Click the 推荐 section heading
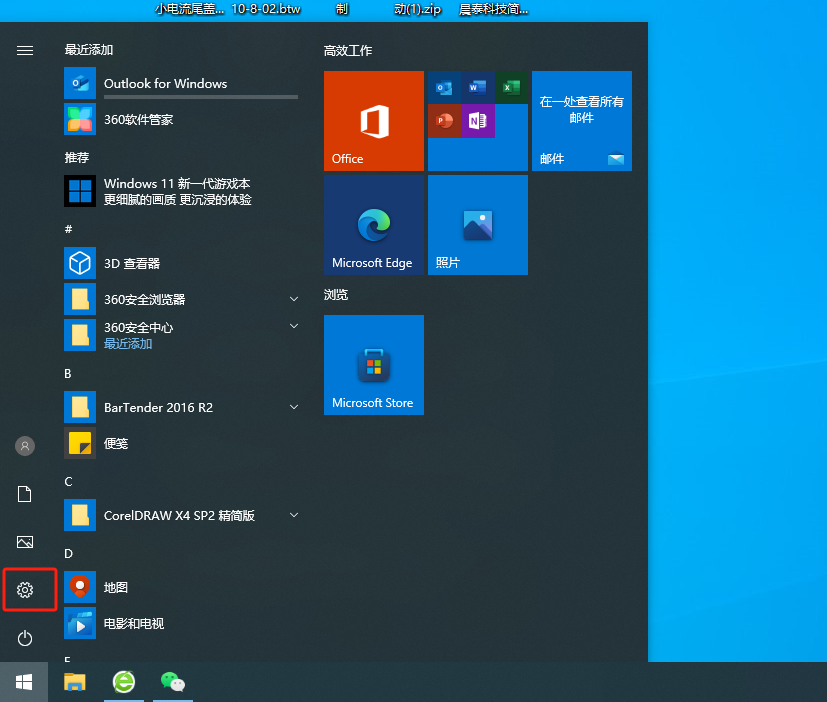 (x=76, y=158)
